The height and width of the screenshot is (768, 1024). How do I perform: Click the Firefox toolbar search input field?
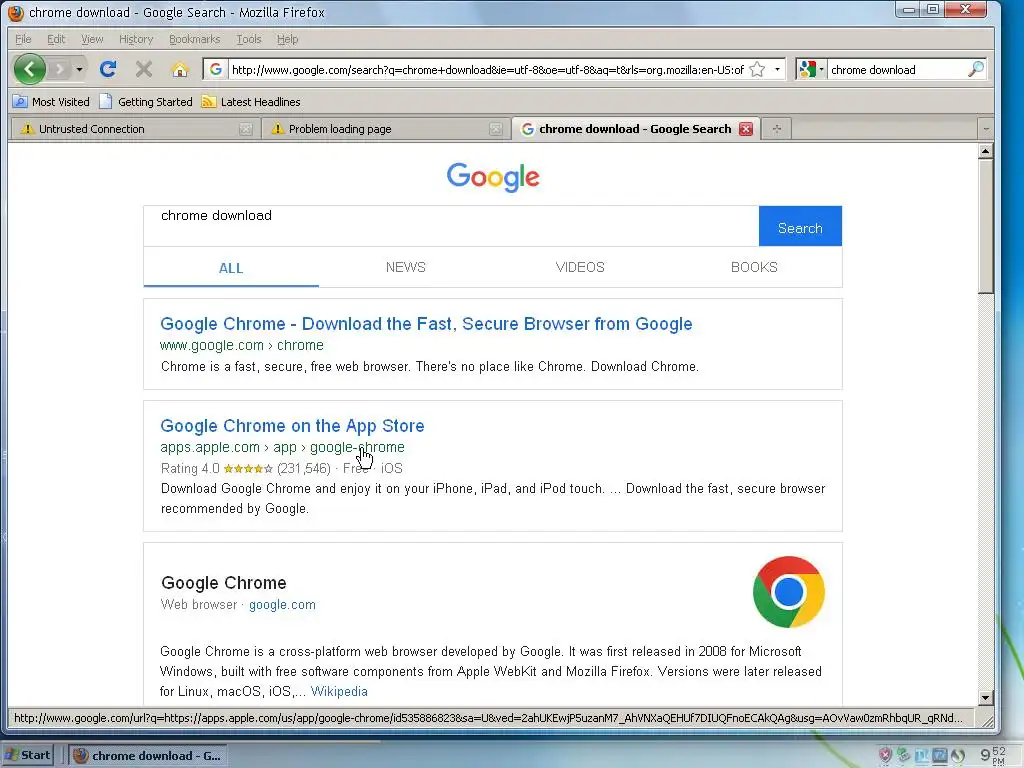897,70
